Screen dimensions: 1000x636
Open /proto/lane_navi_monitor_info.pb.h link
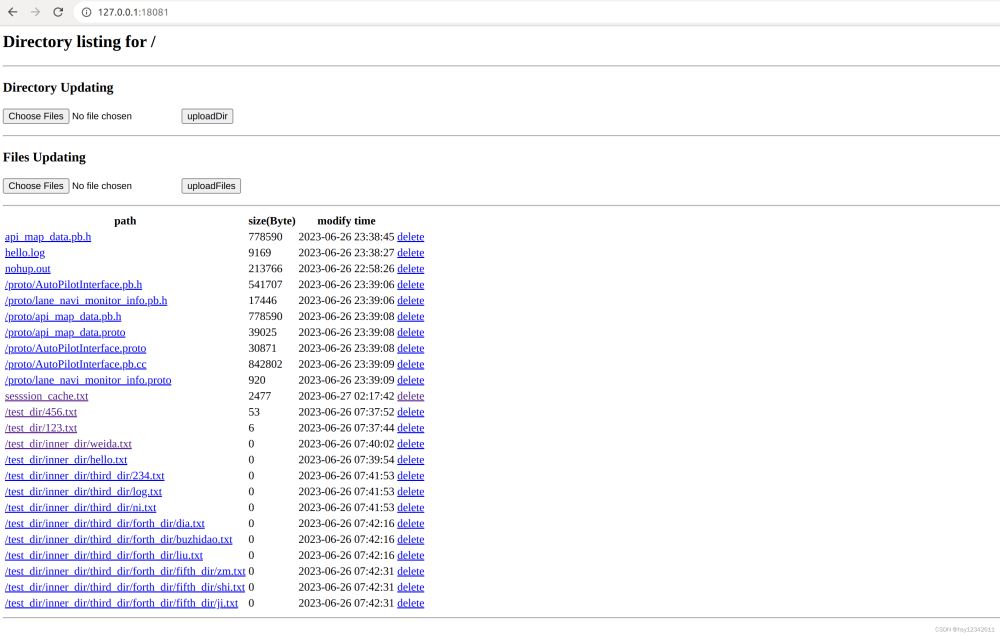coord(86,300)
